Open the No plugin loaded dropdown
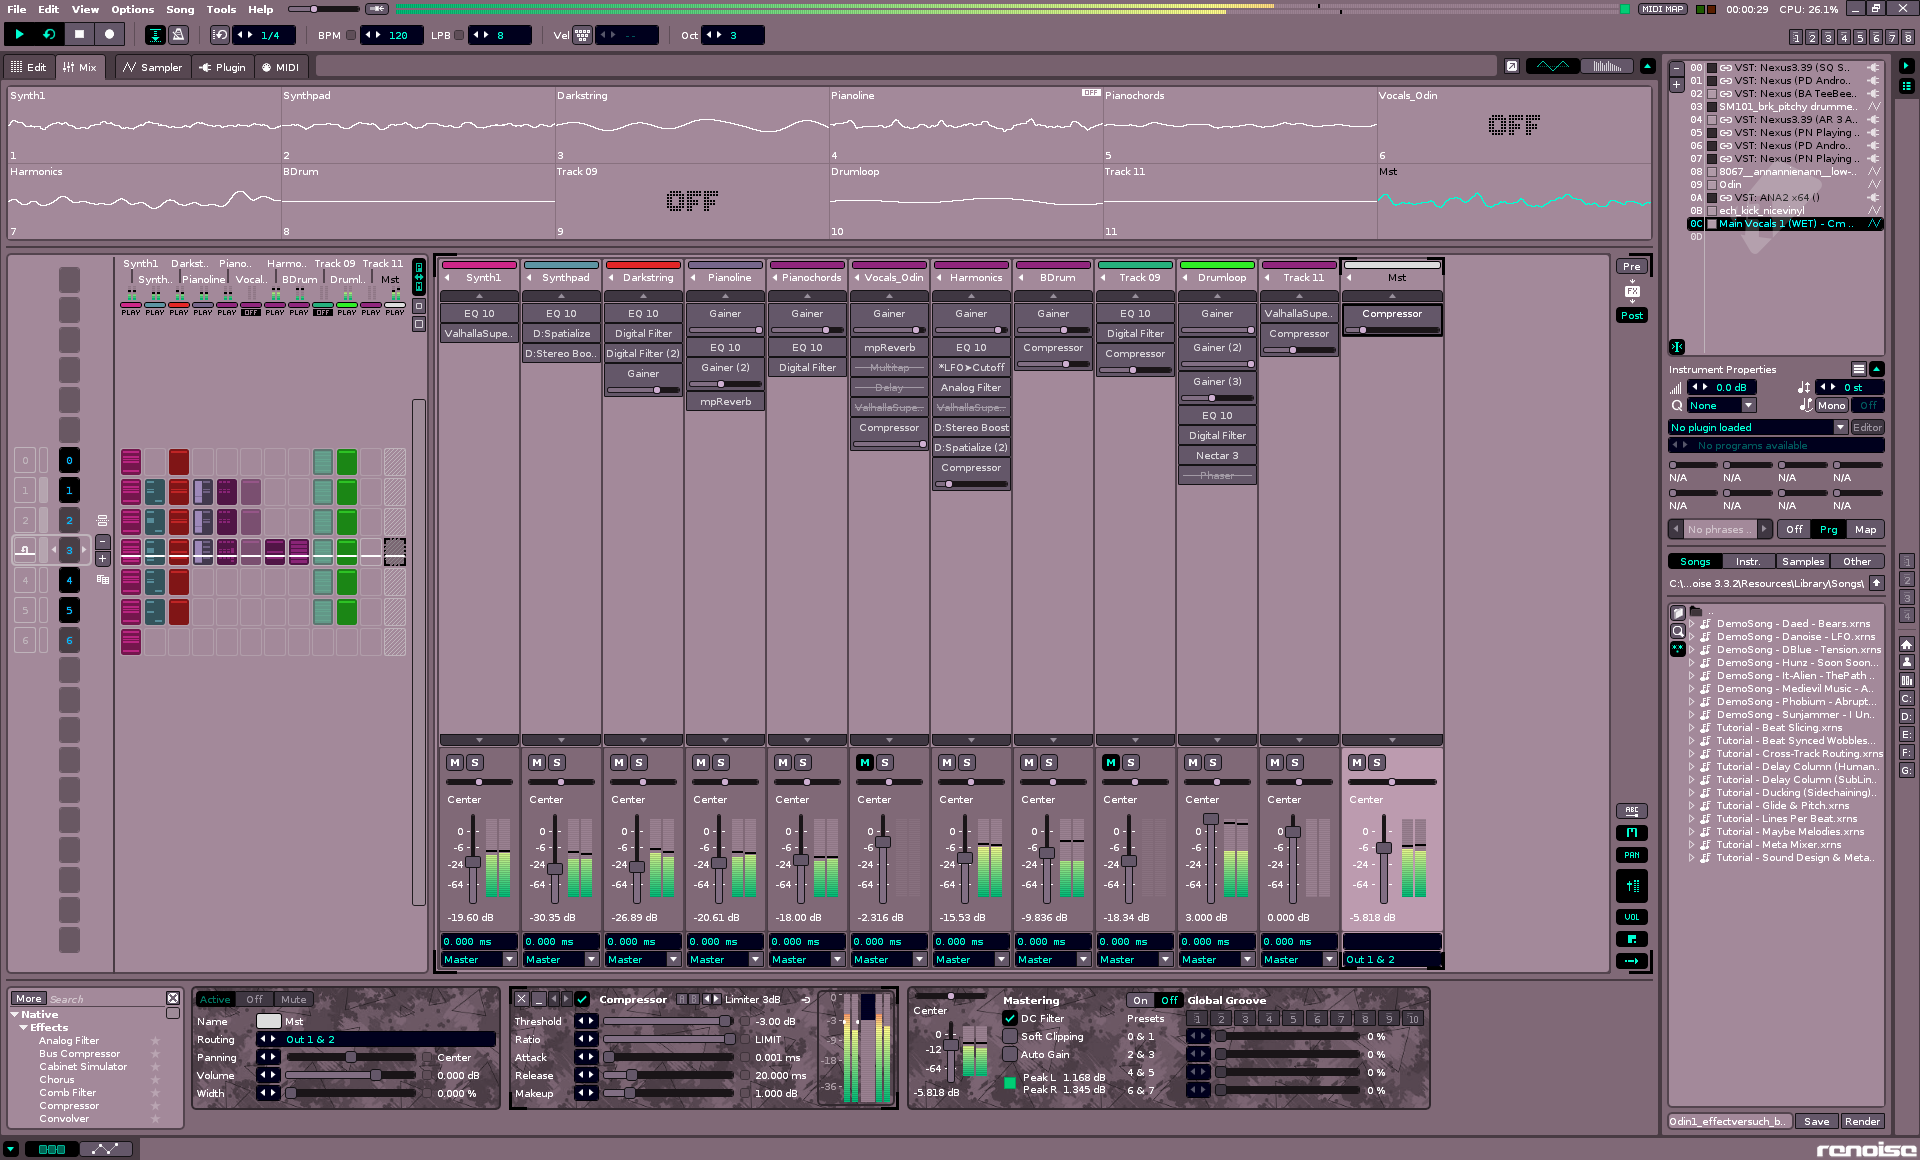The height and width of the screenshot is (1160, 1920). (1758, 427)
